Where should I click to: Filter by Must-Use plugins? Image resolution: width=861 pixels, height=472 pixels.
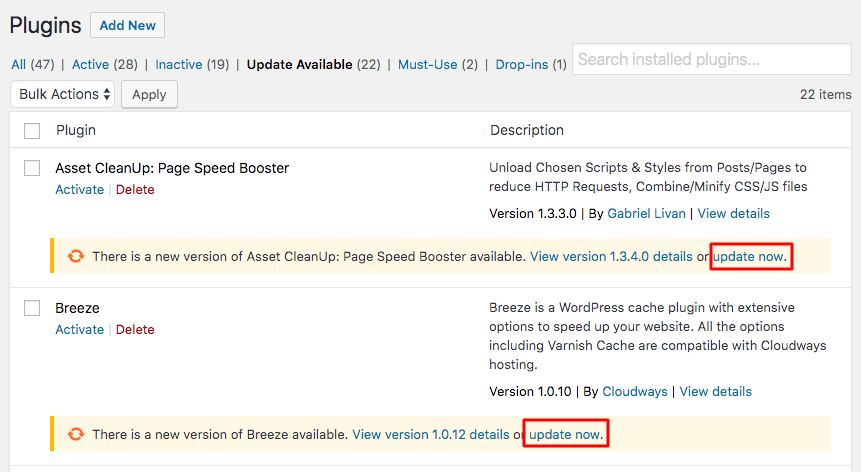click(x=427, y=64)
